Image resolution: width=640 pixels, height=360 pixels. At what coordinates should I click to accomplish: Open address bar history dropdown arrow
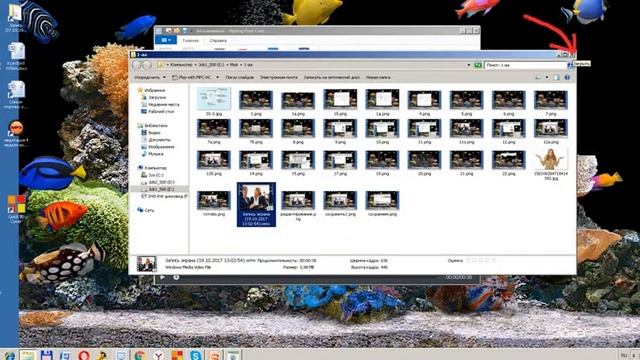coord(469,65)
